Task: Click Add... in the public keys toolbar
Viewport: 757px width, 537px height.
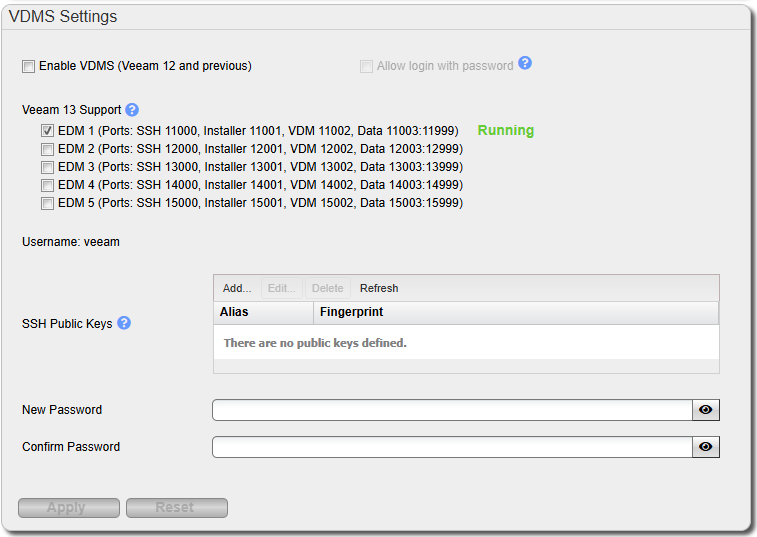Action: [x=237, y=288]
